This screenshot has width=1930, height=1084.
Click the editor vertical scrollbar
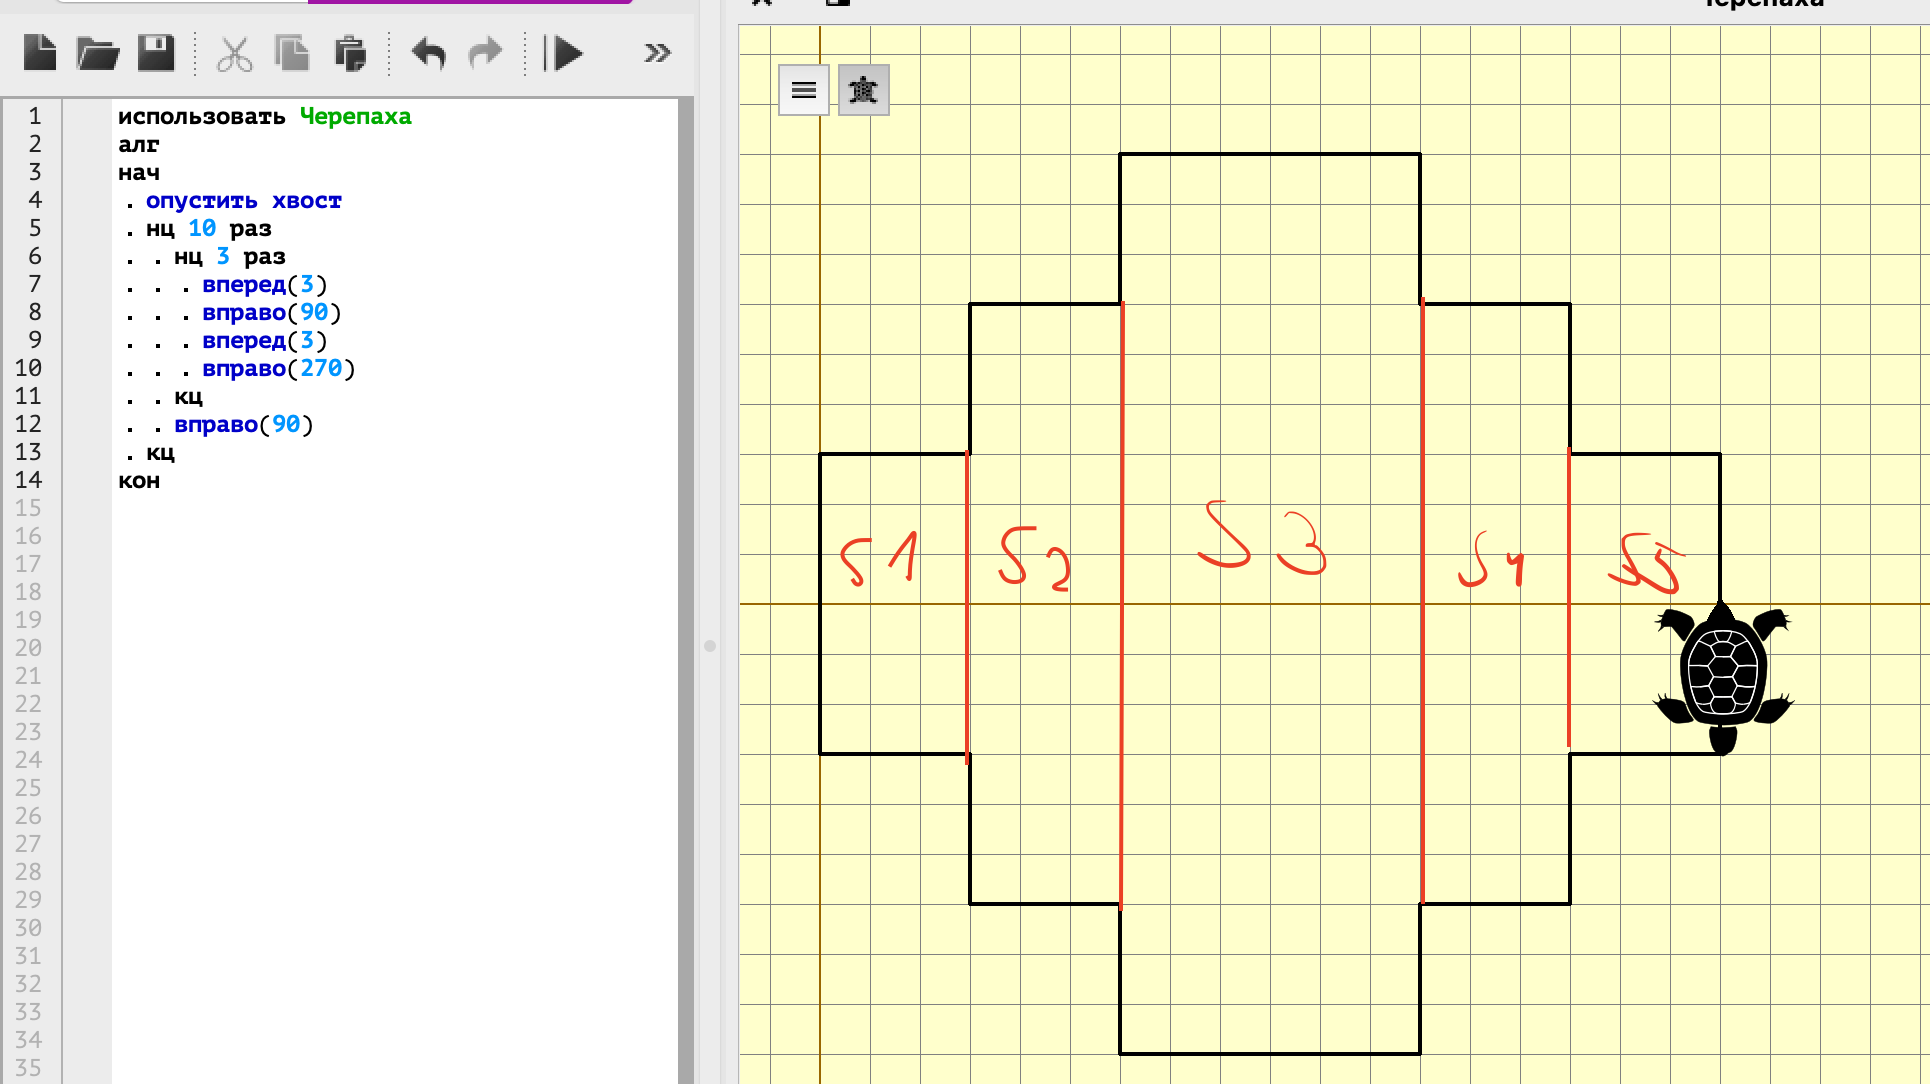point(685,590)
